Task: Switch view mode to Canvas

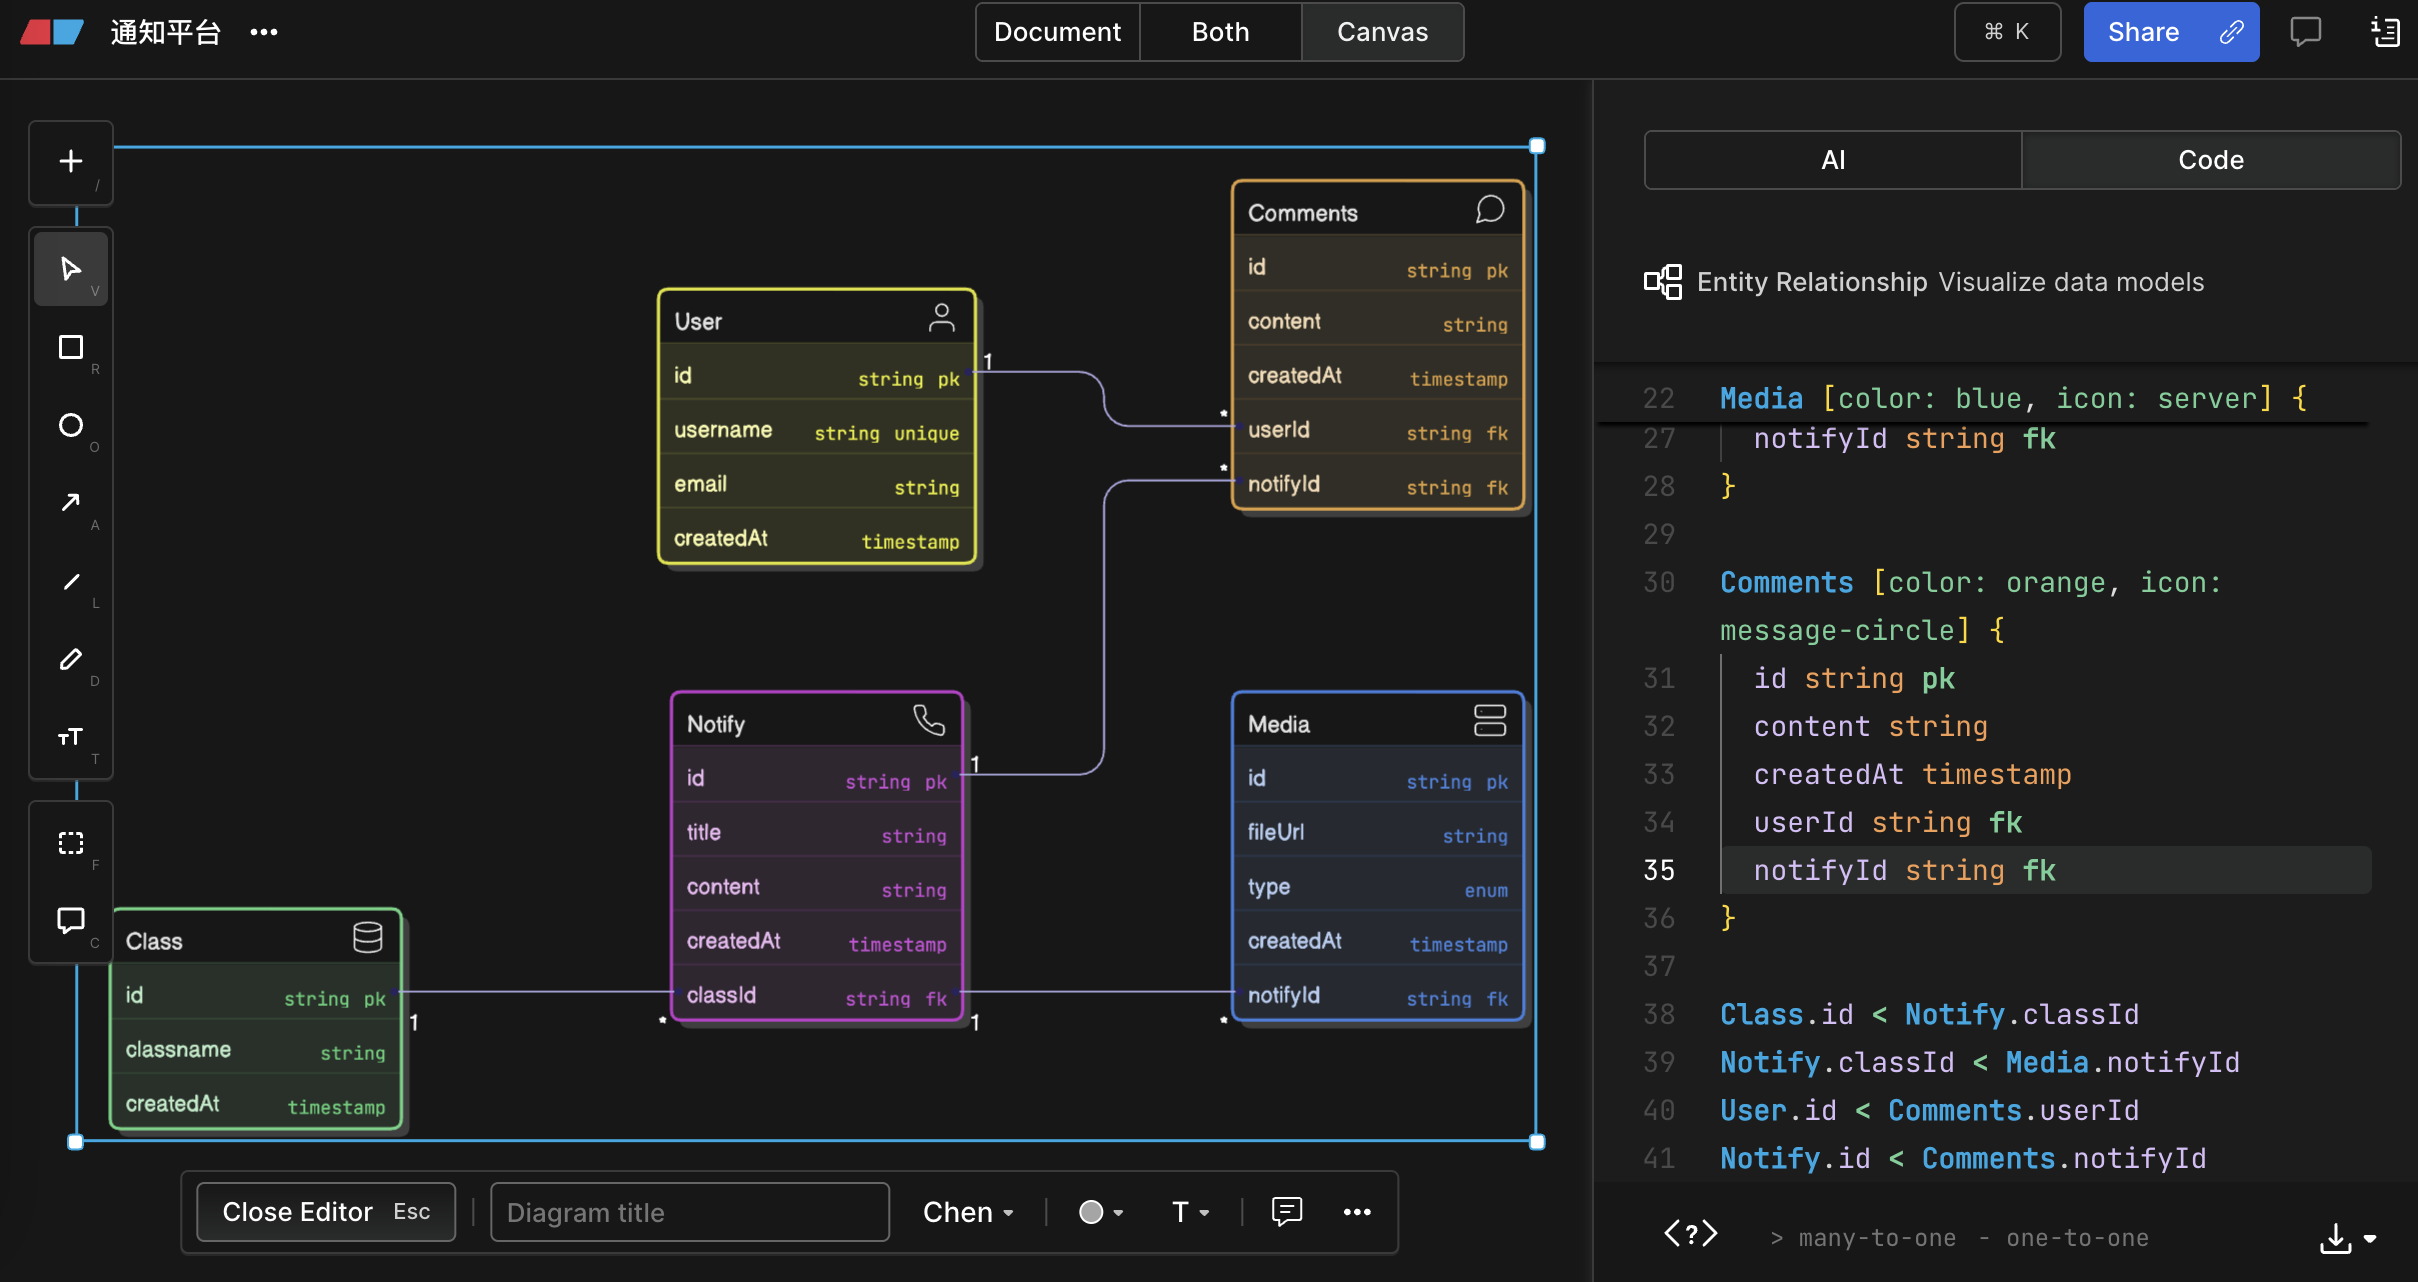Action: [x=1382, y=32]
